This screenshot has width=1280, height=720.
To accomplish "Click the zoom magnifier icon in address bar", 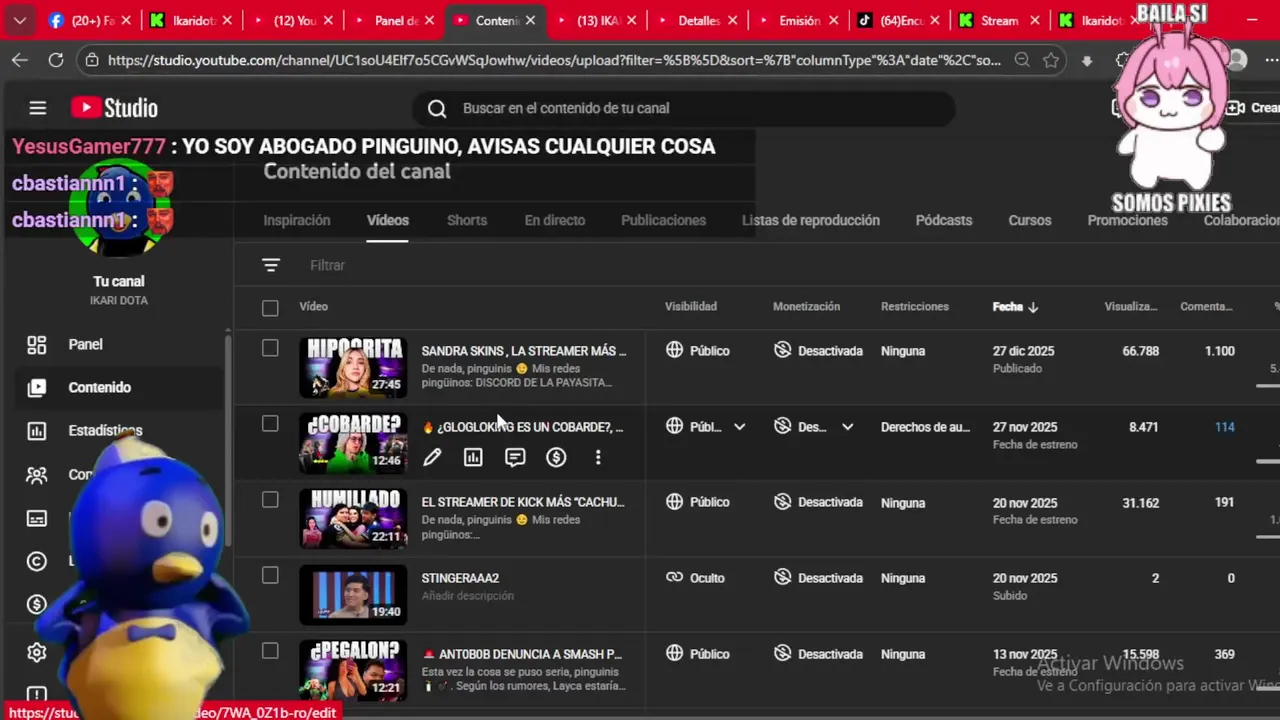I will tap(1022, 60).
